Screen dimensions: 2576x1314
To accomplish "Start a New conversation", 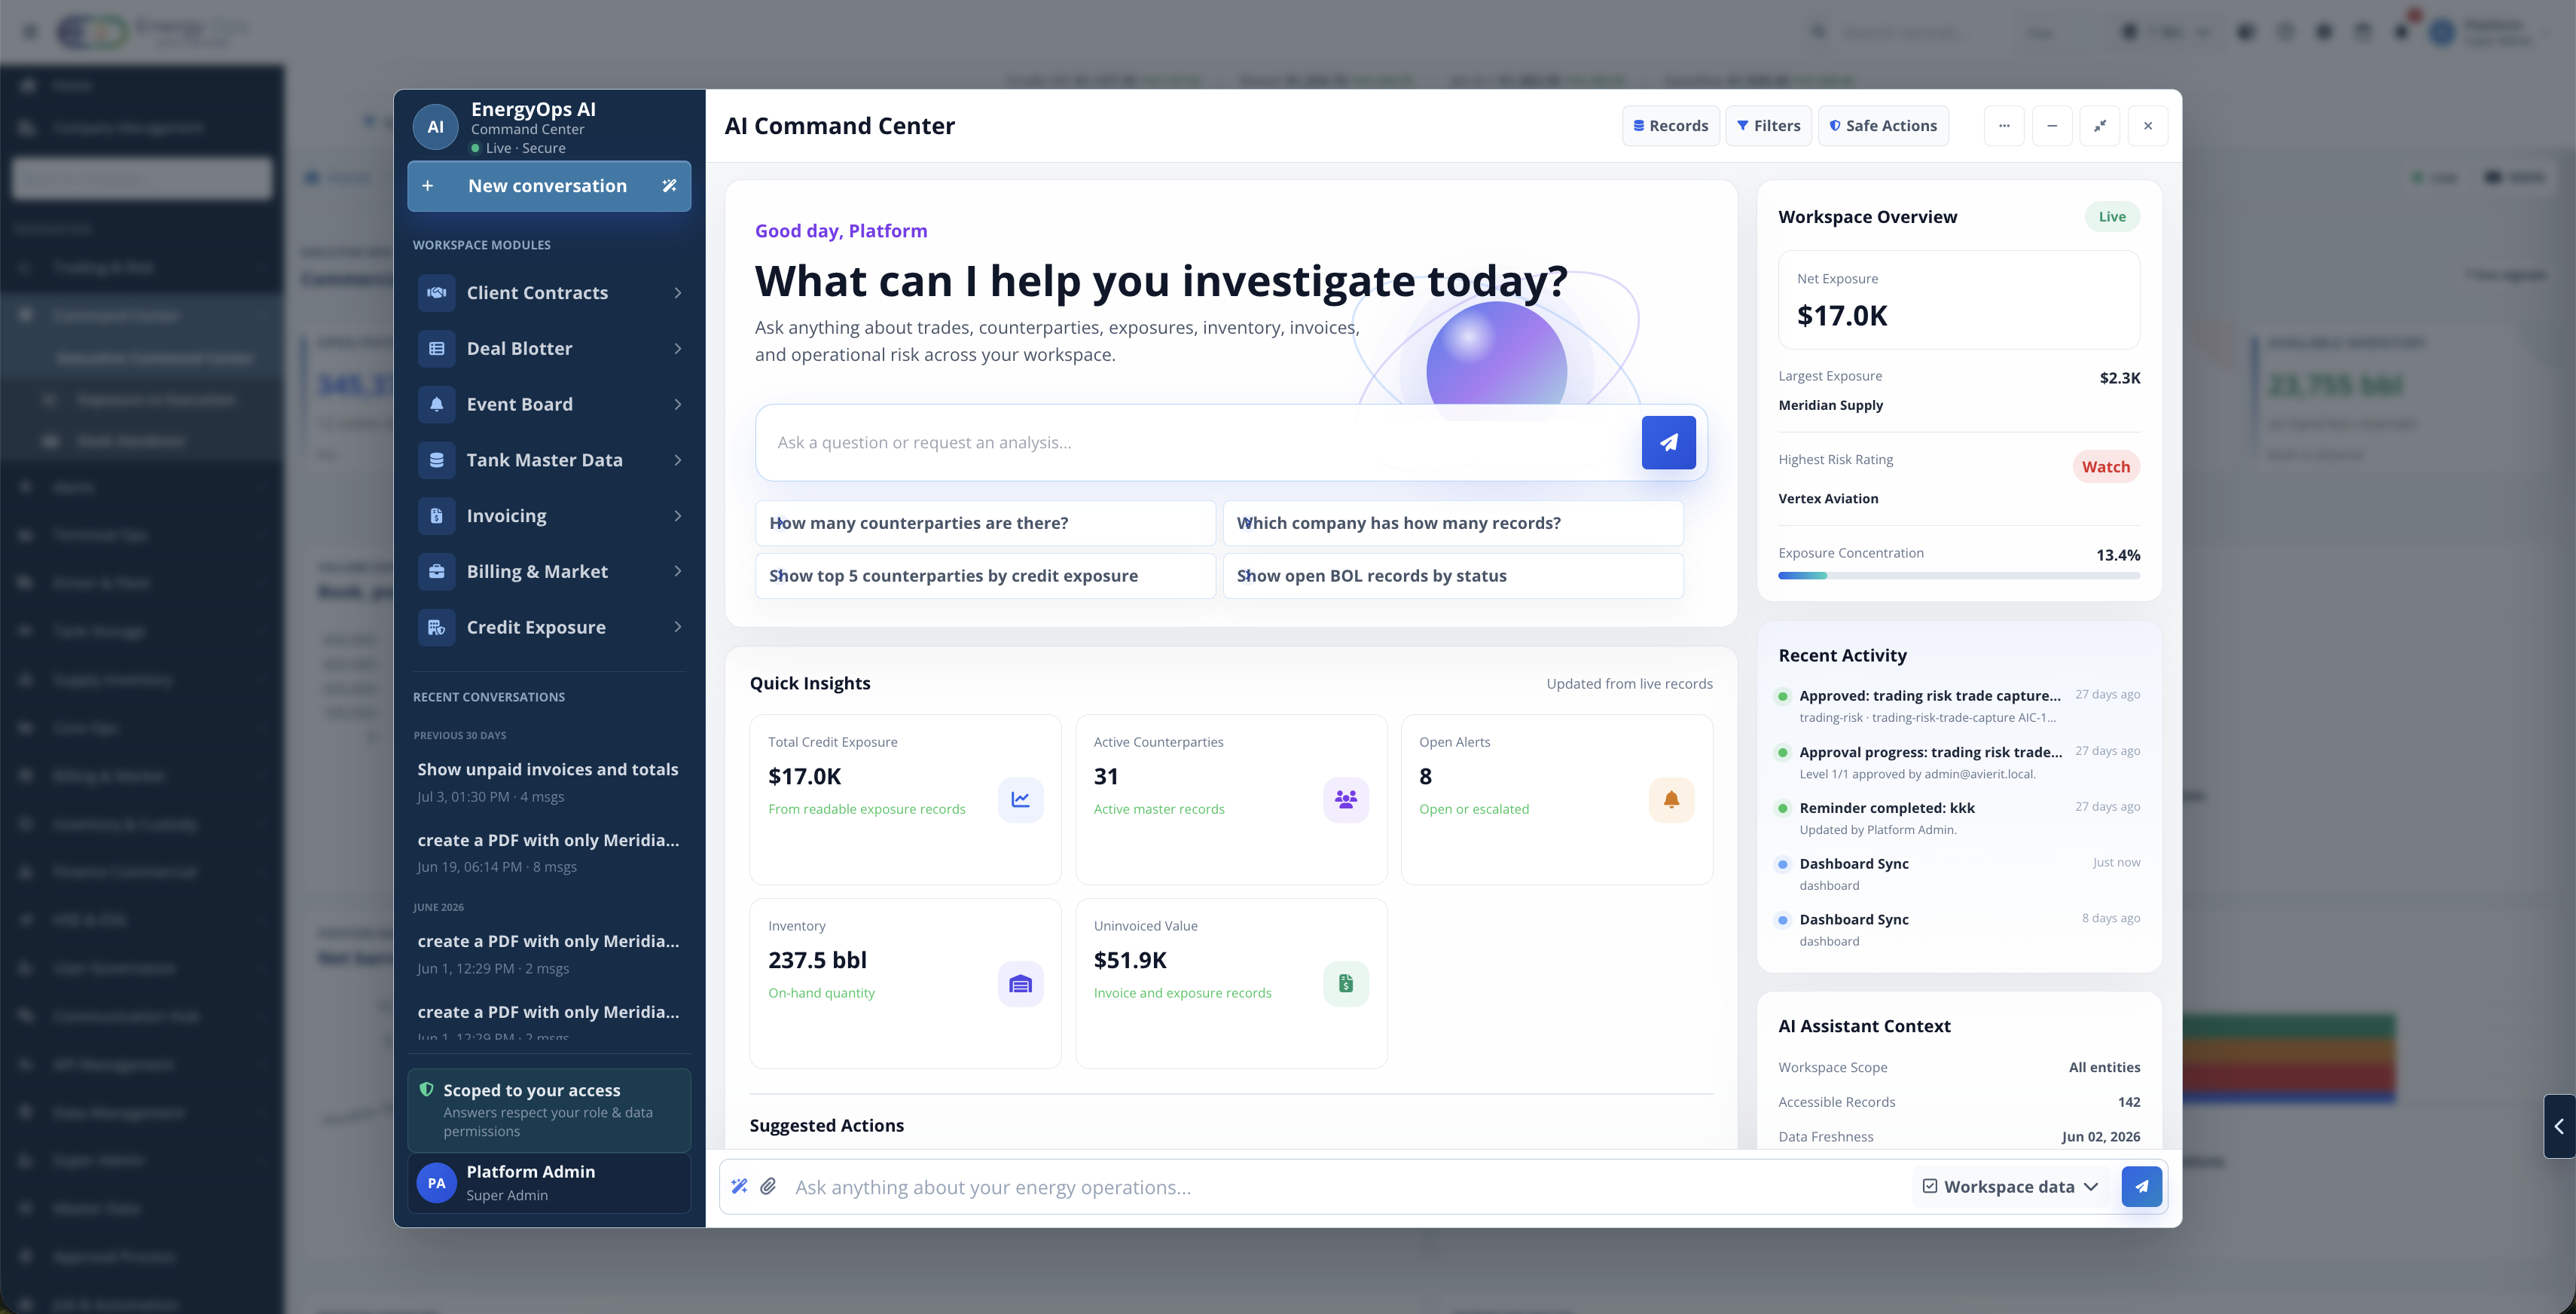I will point(549,186).
